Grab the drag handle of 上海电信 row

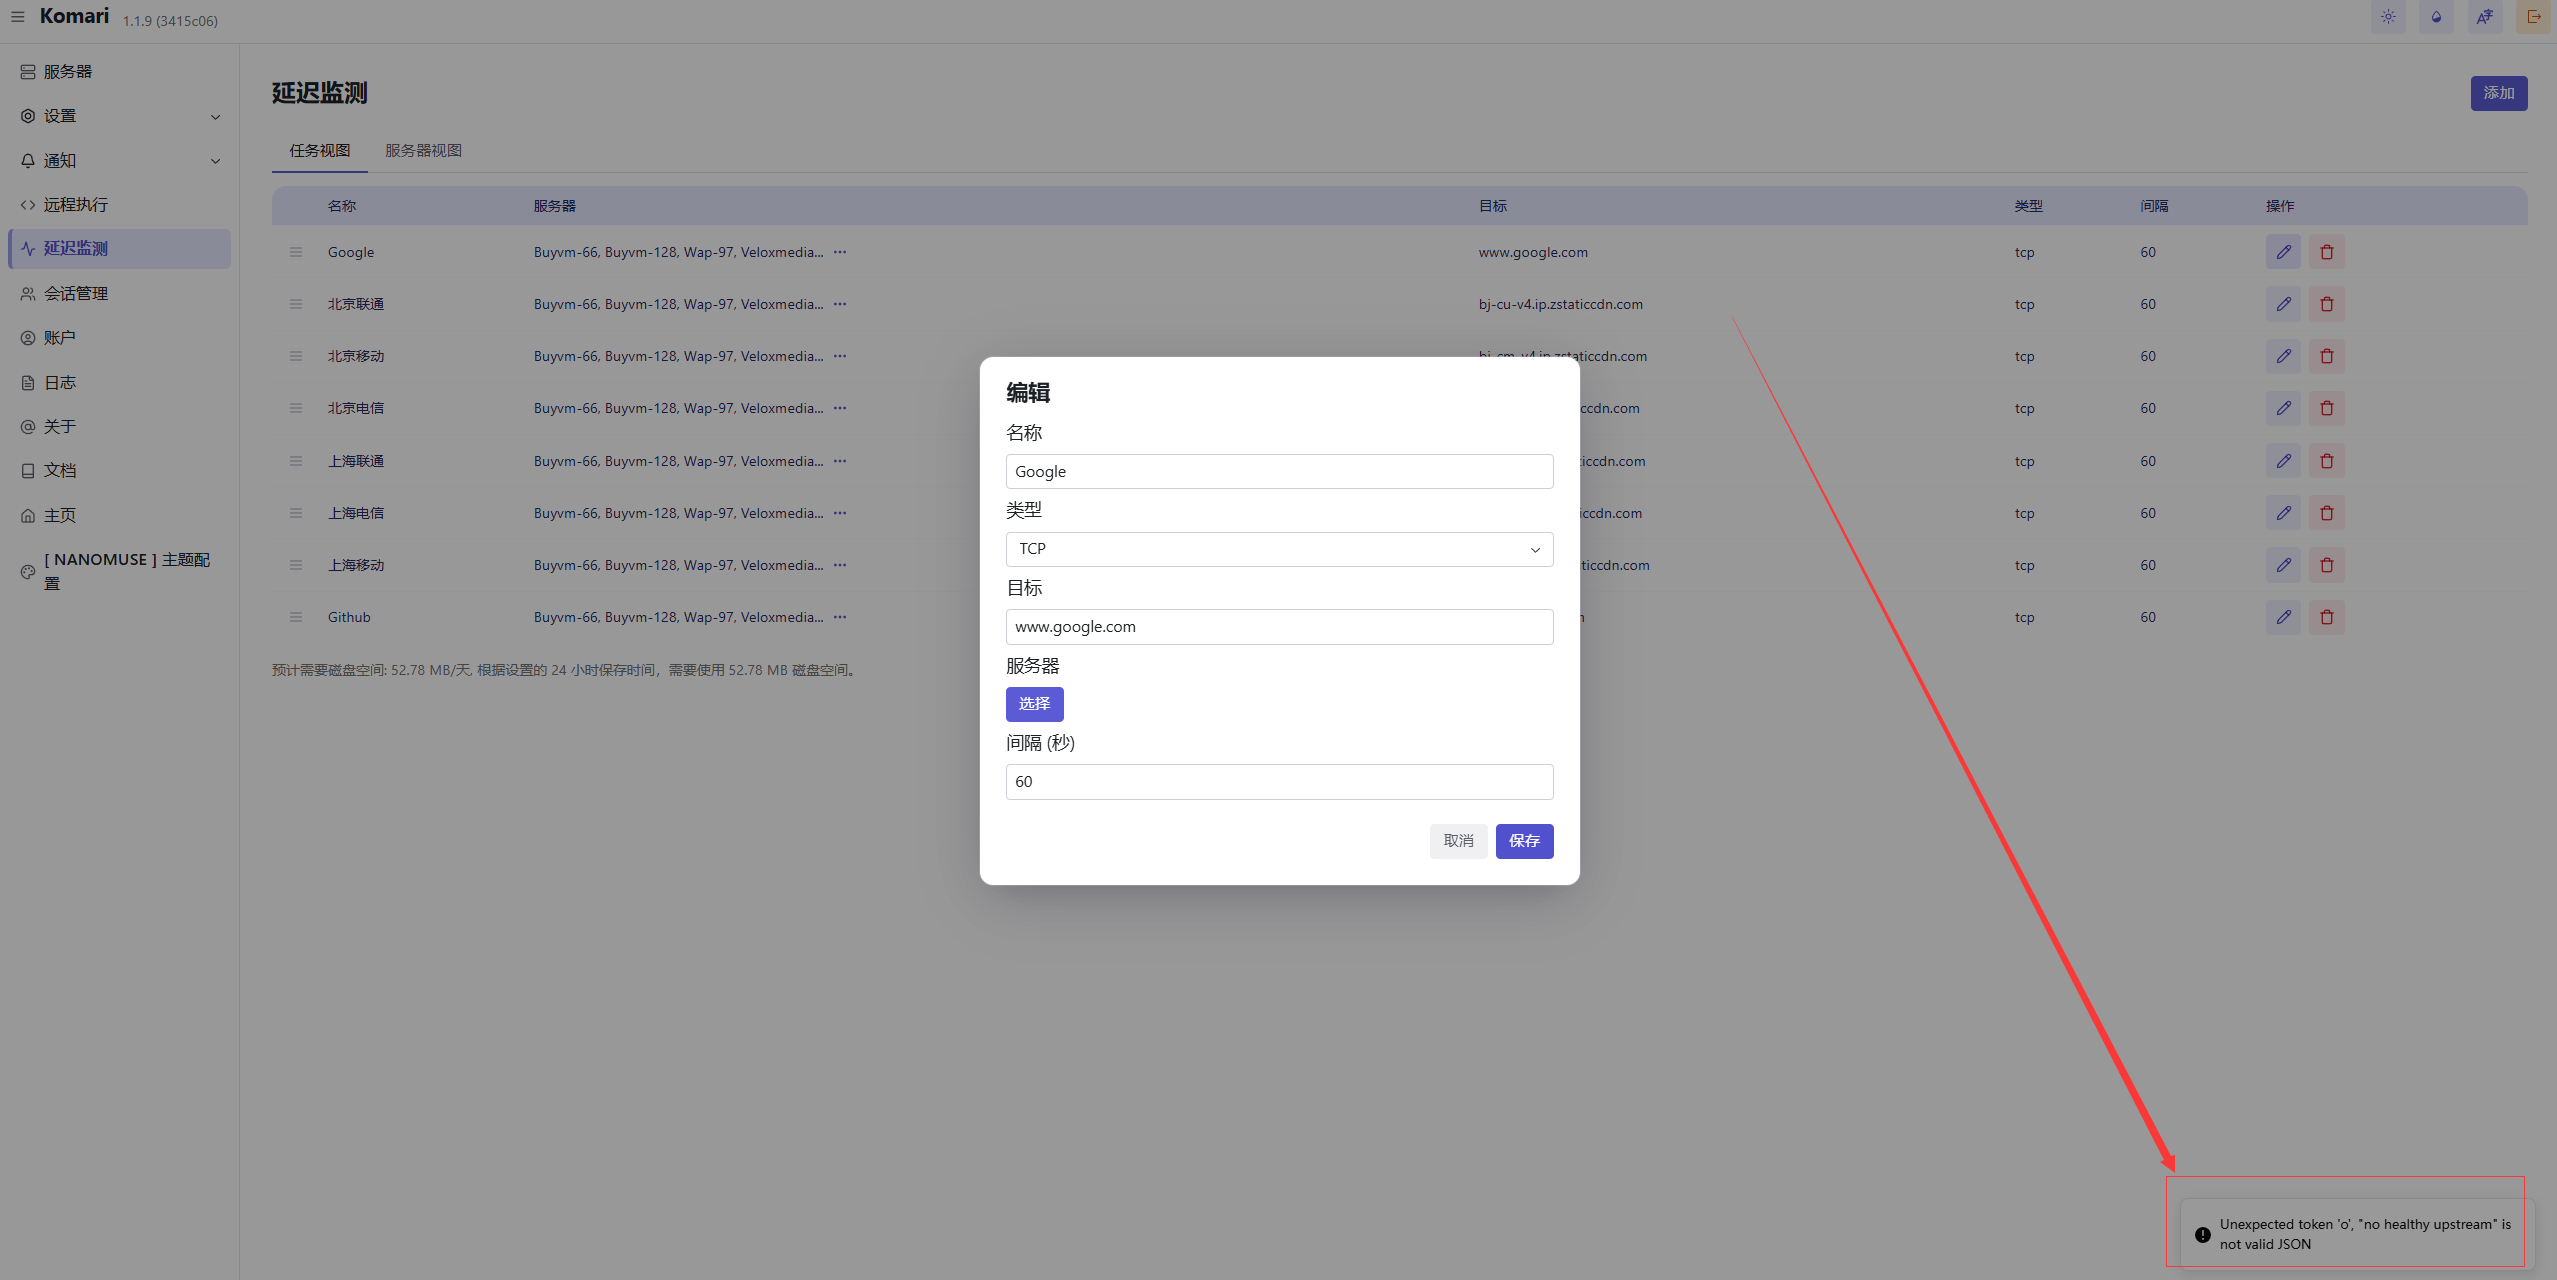[296, 513]
